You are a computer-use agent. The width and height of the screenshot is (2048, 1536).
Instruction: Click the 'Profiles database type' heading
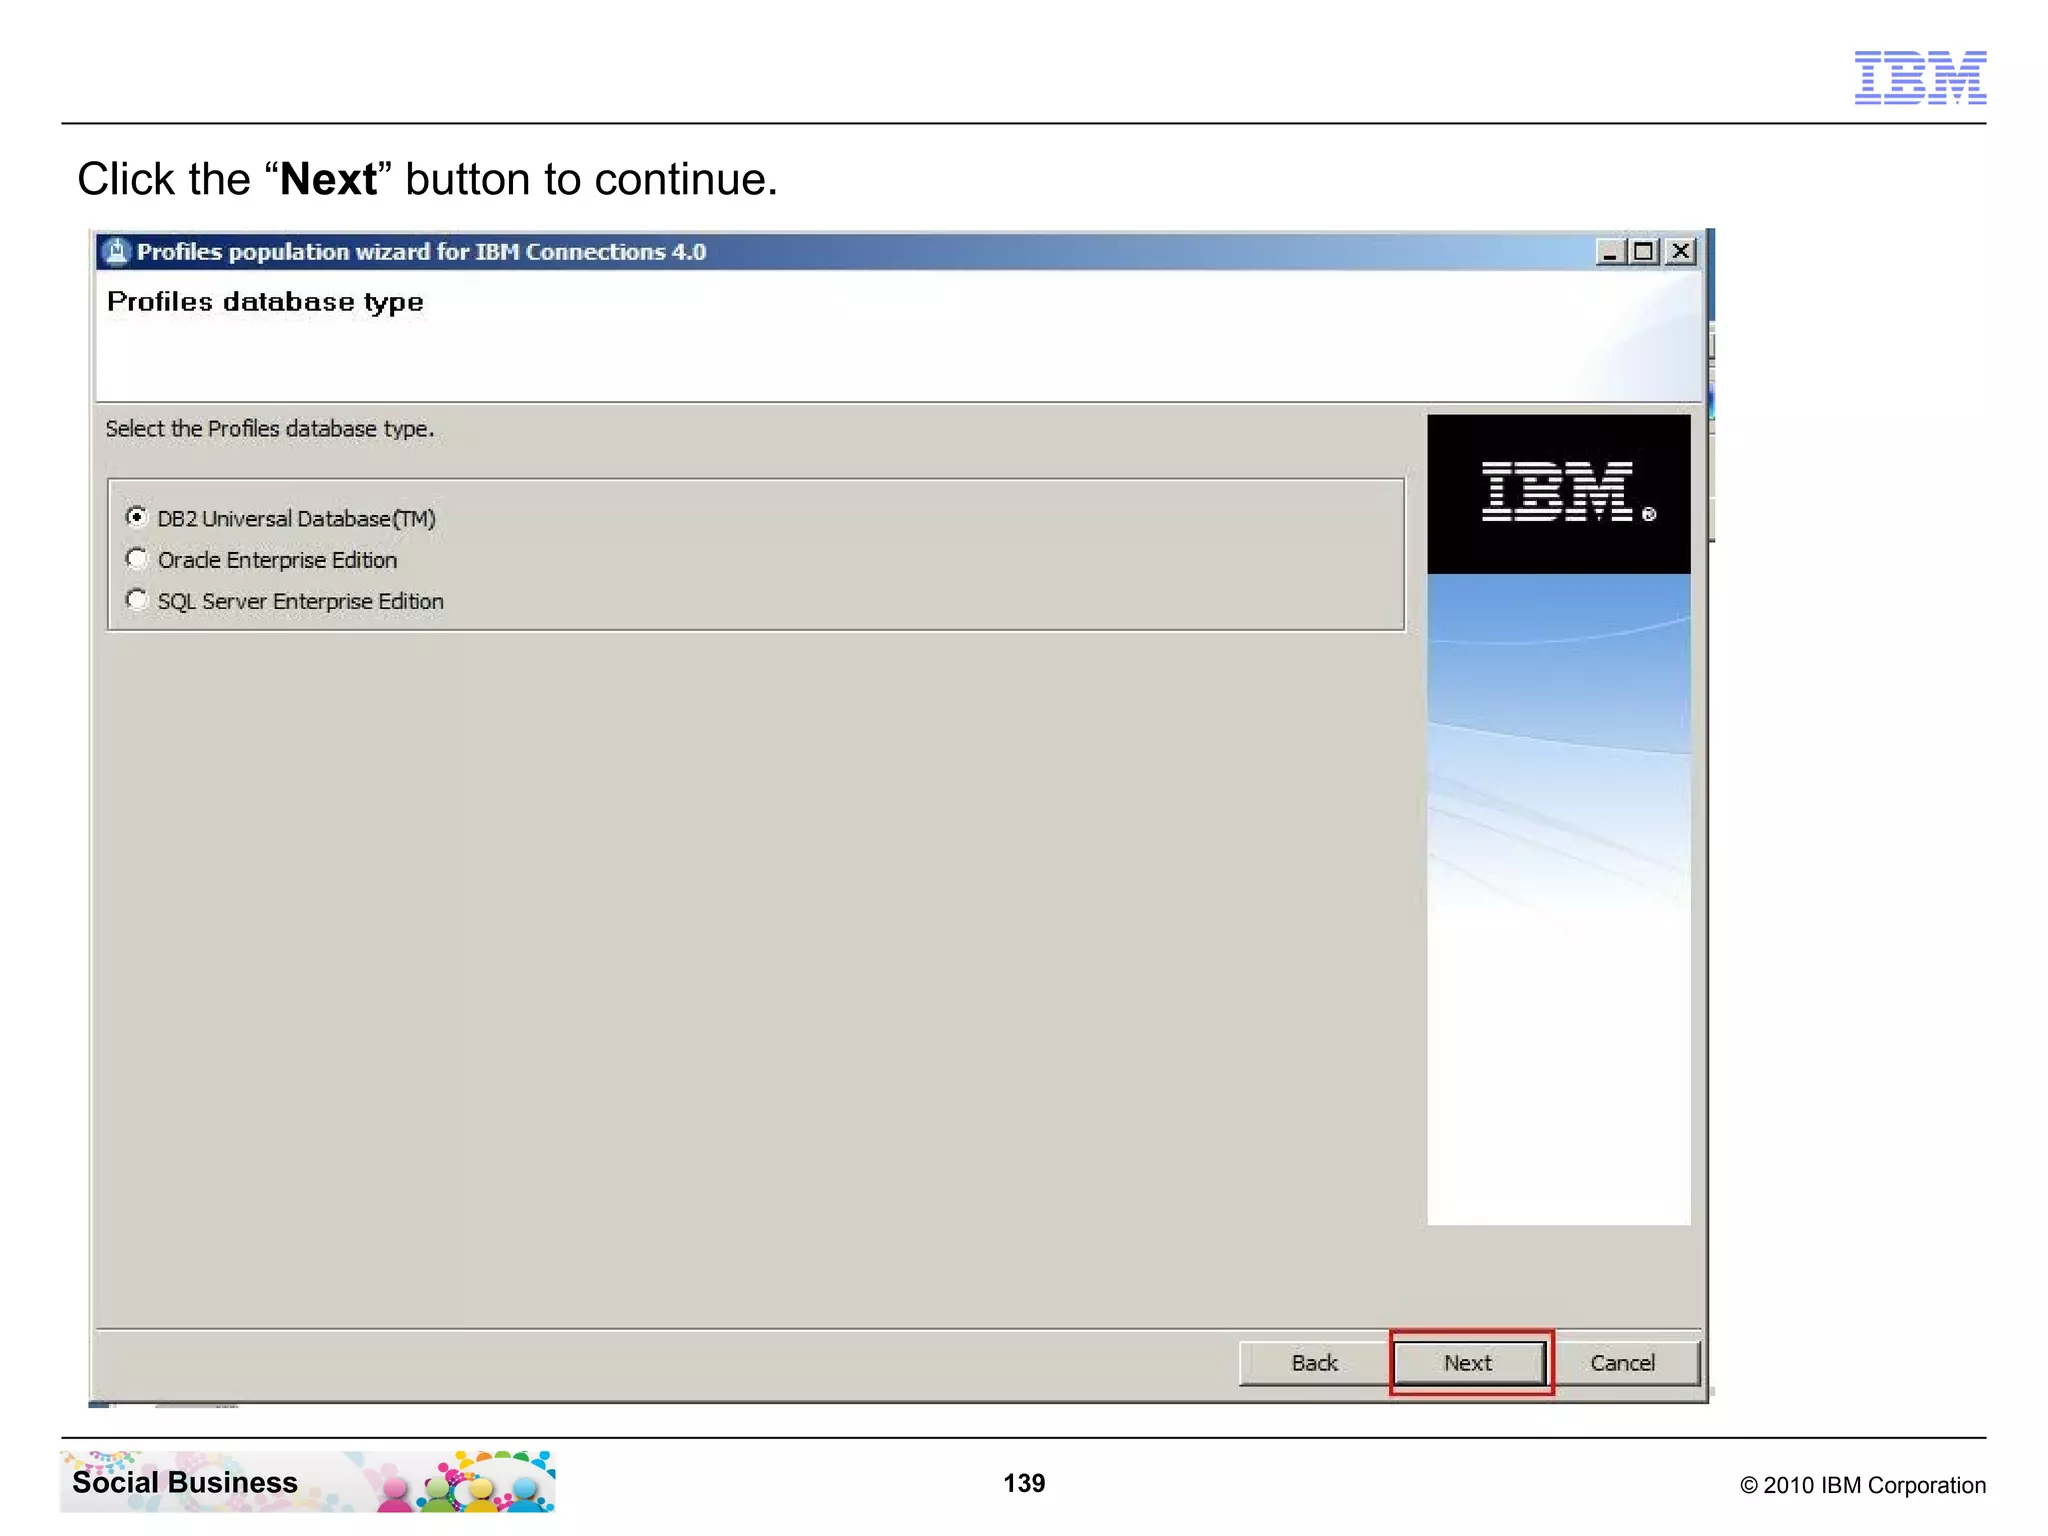pyautogui.click(x=265, y=302)
